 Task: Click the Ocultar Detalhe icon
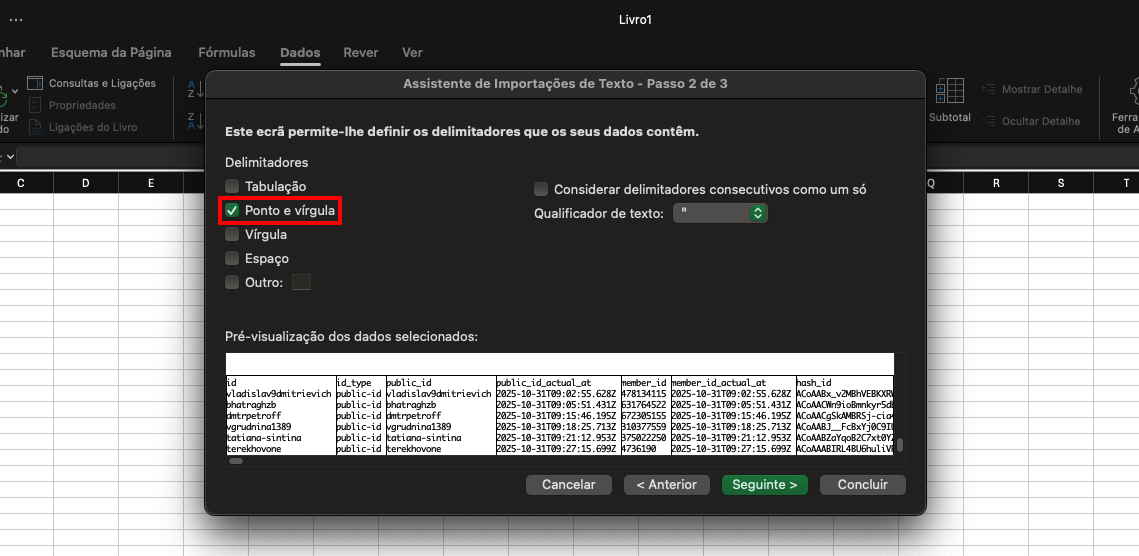click(x=989, y=121)
